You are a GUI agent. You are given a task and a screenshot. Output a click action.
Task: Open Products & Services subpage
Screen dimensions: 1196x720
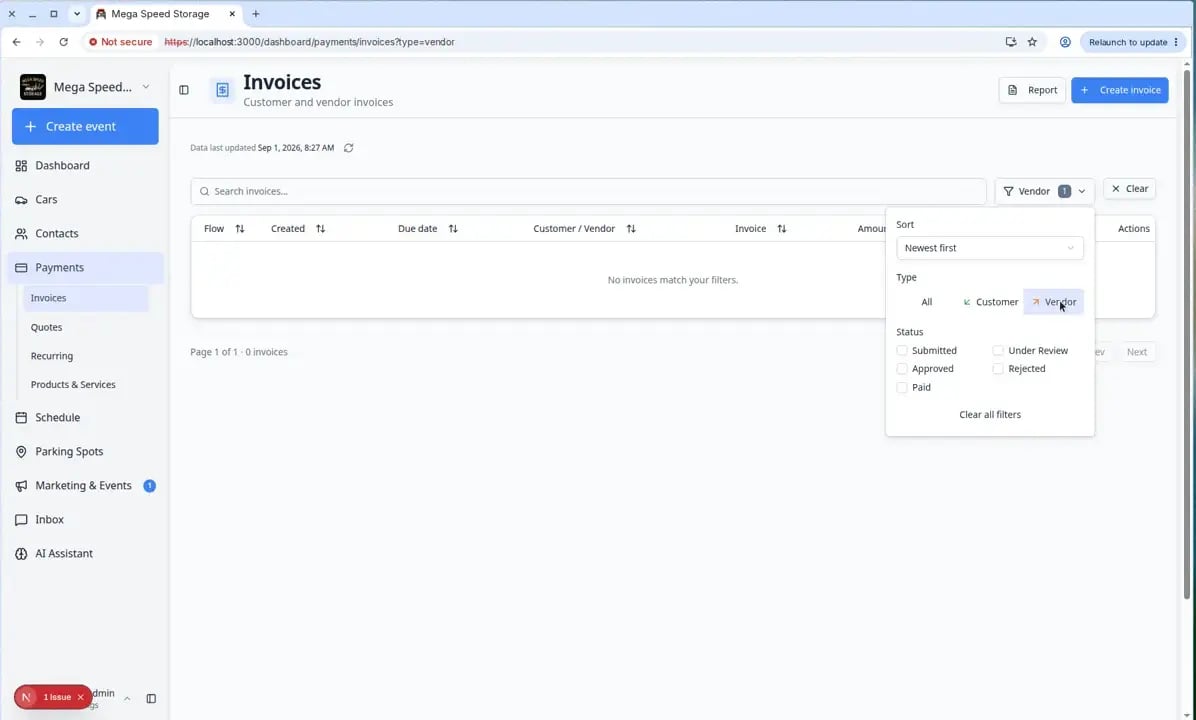click(x=73, y=384)
